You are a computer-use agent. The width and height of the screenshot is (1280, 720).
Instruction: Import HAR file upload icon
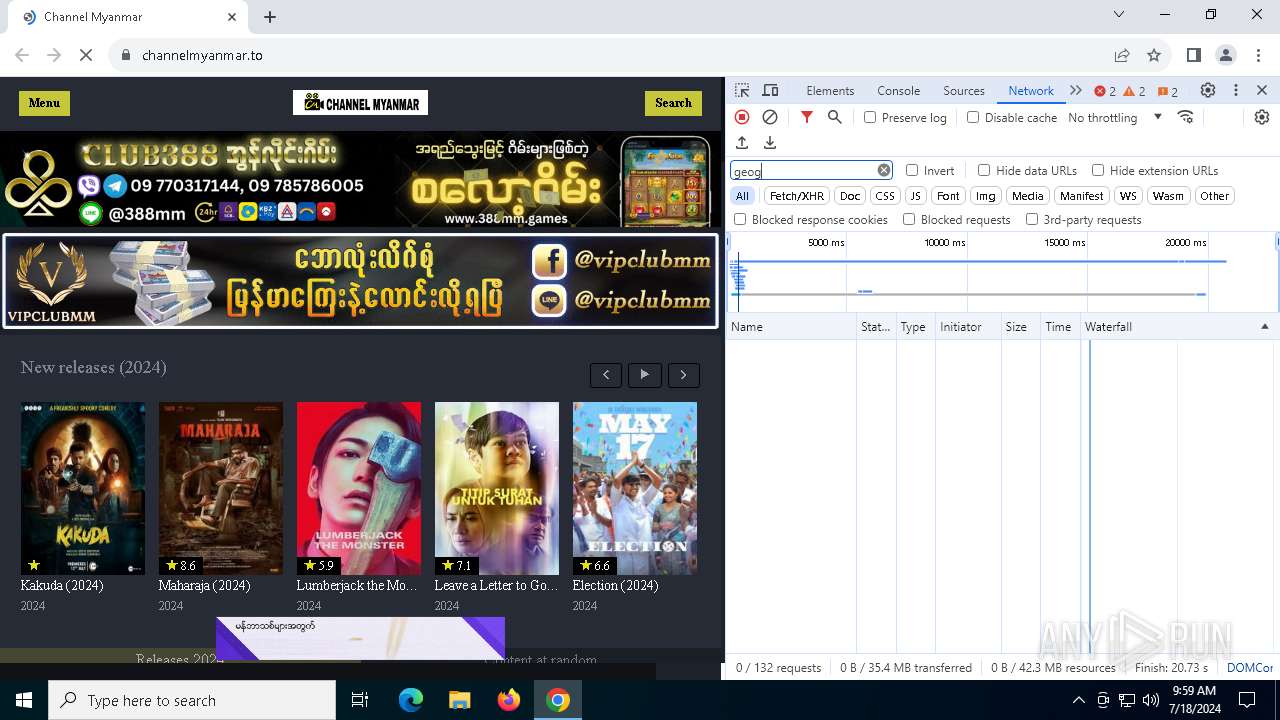point(742,143)
